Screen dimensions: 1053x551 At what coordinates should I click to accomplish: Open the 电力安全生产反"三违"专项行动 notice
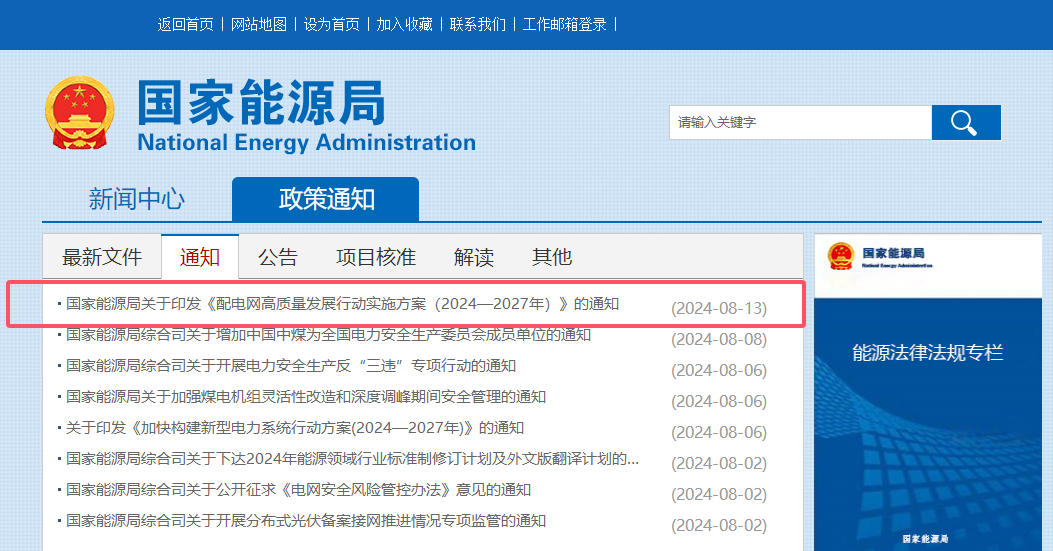pos(291,366)
